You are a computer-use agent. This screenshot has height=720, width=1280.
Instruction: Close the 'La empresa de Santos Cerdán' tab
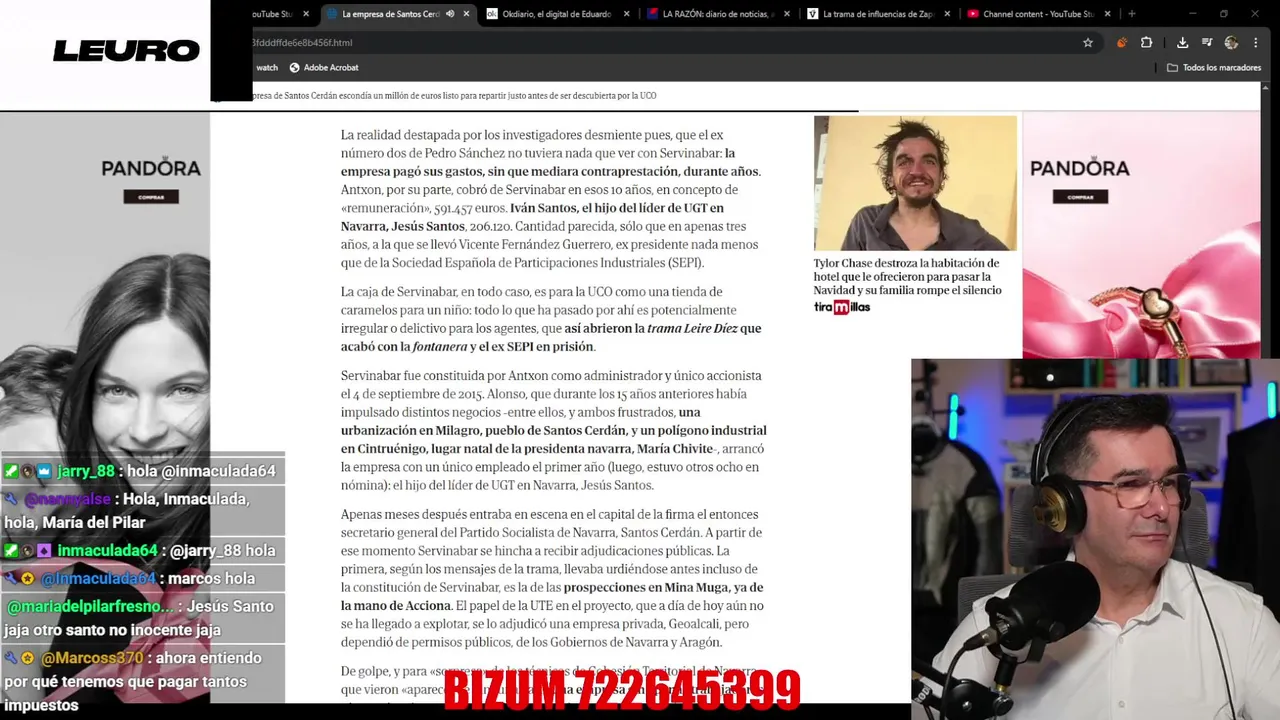tap(466, 14)
